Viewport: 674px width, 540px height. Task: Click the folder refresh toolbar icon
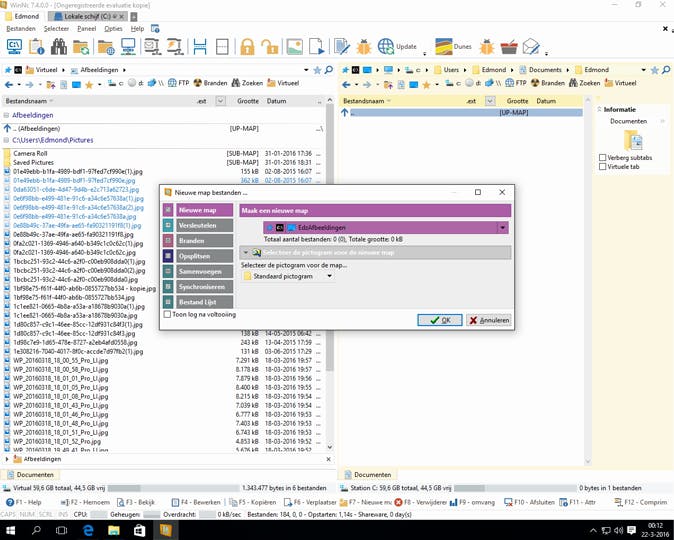(x=81, y=46)
